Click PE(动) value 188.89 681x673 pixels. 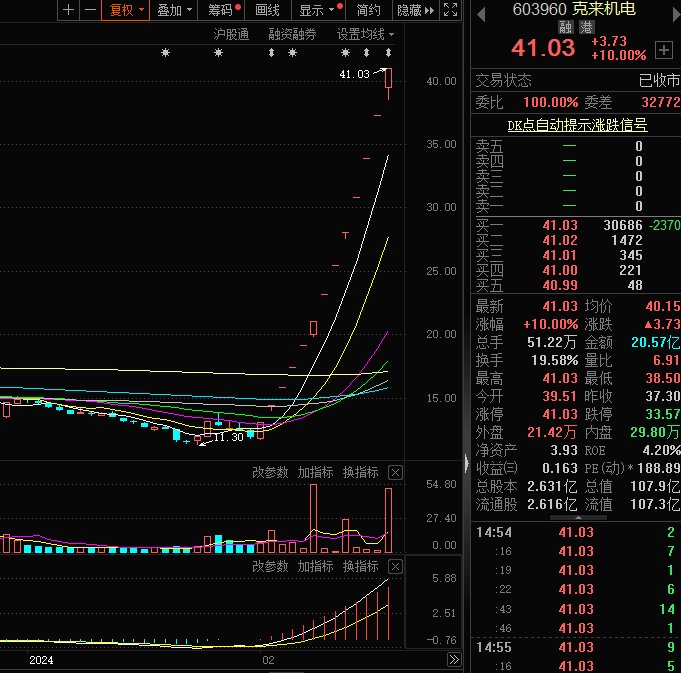click(x=658, y=468)
